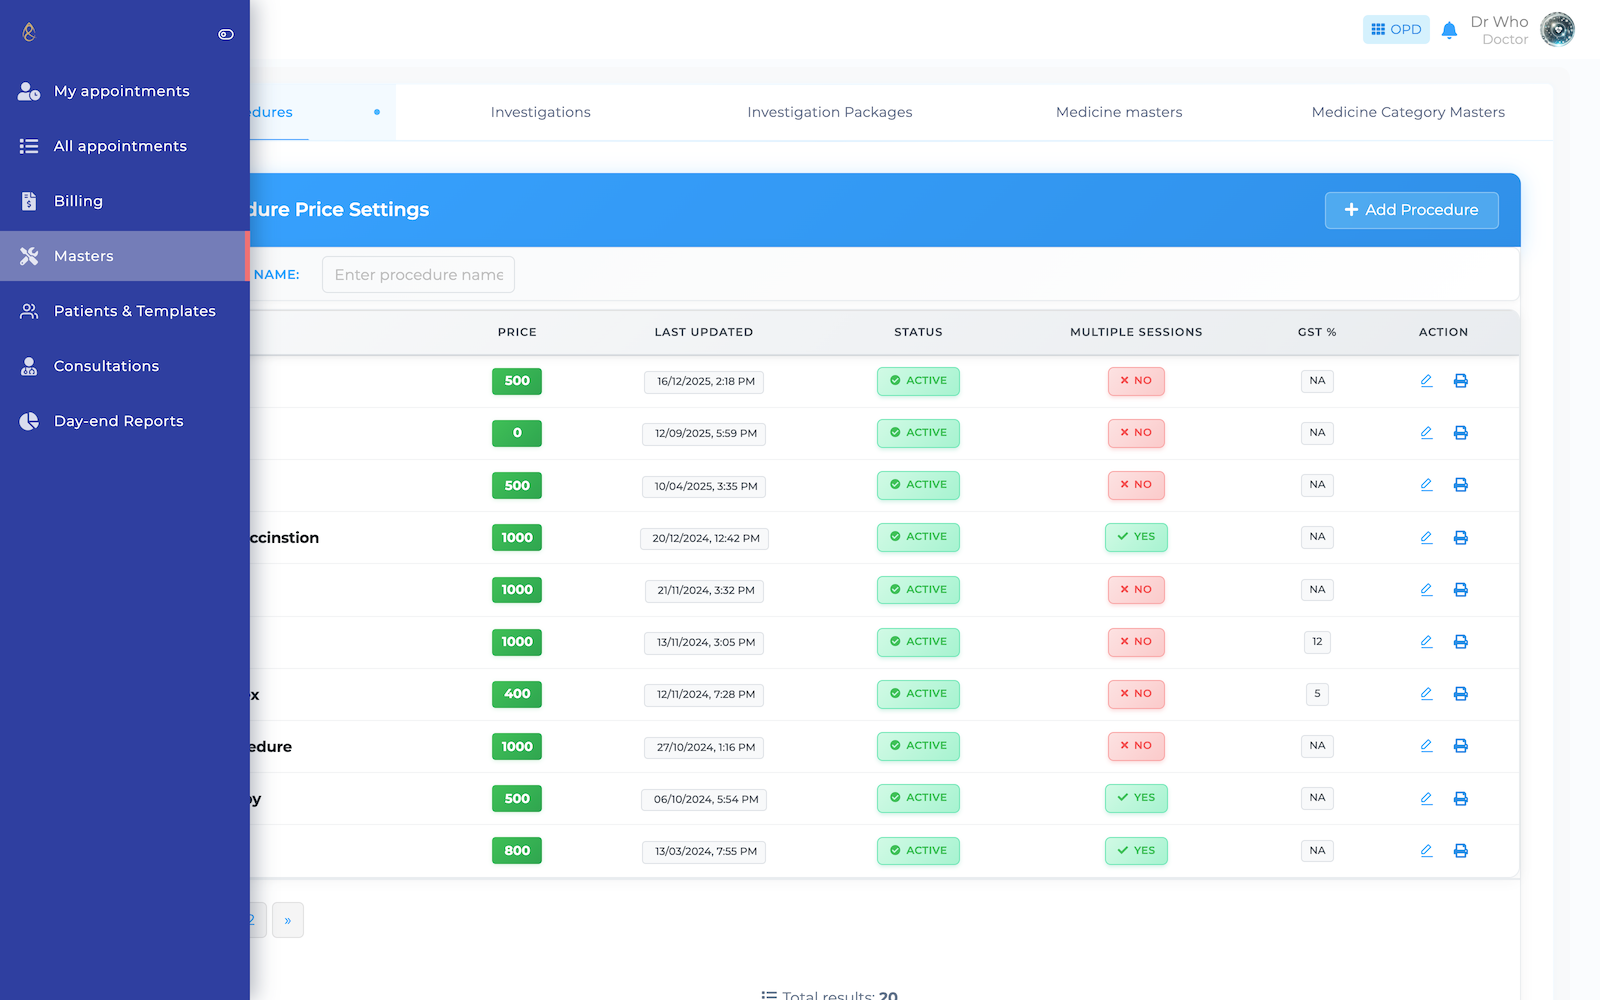Open notifications via the bell icon

1449,29
